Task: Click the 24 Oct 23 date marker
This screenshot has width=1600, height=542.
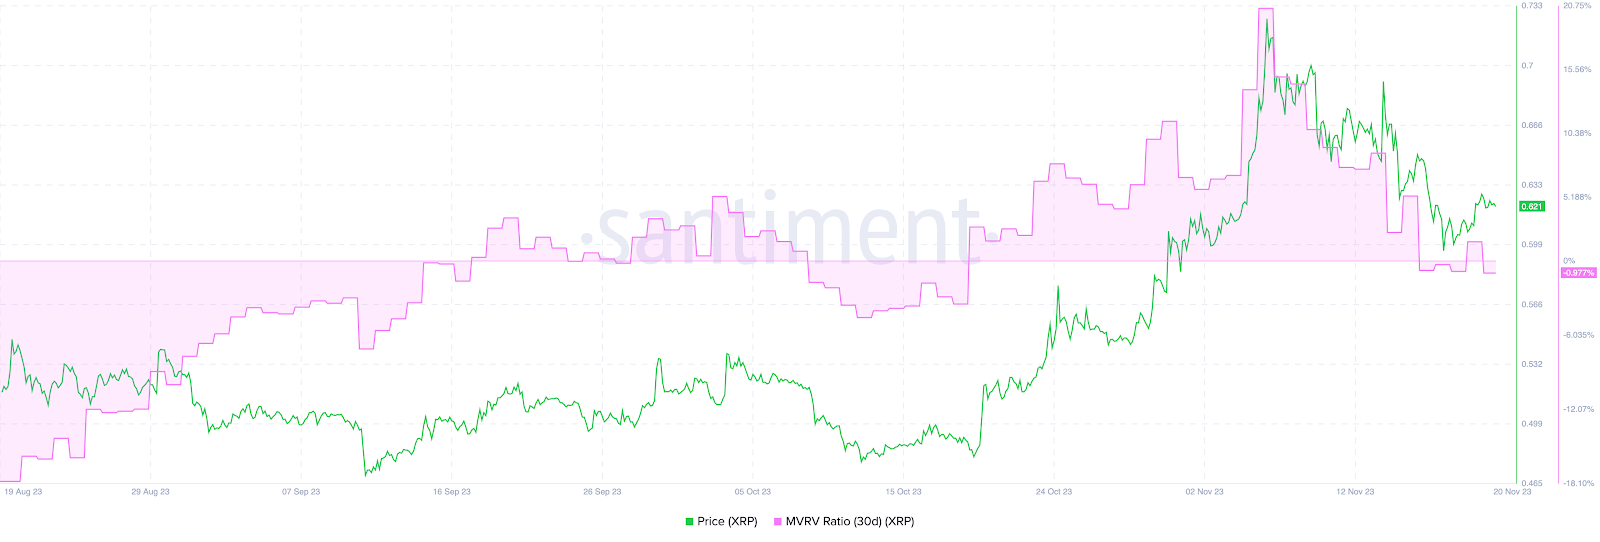Action: [1054, 492]
